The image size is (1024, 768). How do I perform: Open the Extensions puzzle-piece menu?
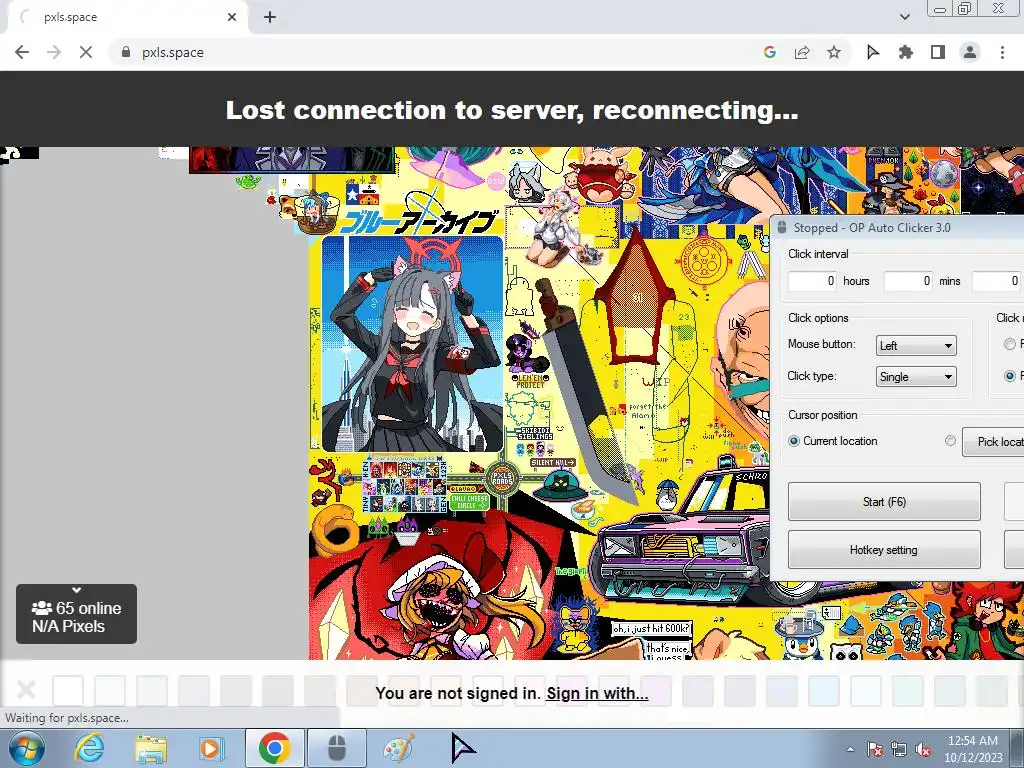pos(905,52)
